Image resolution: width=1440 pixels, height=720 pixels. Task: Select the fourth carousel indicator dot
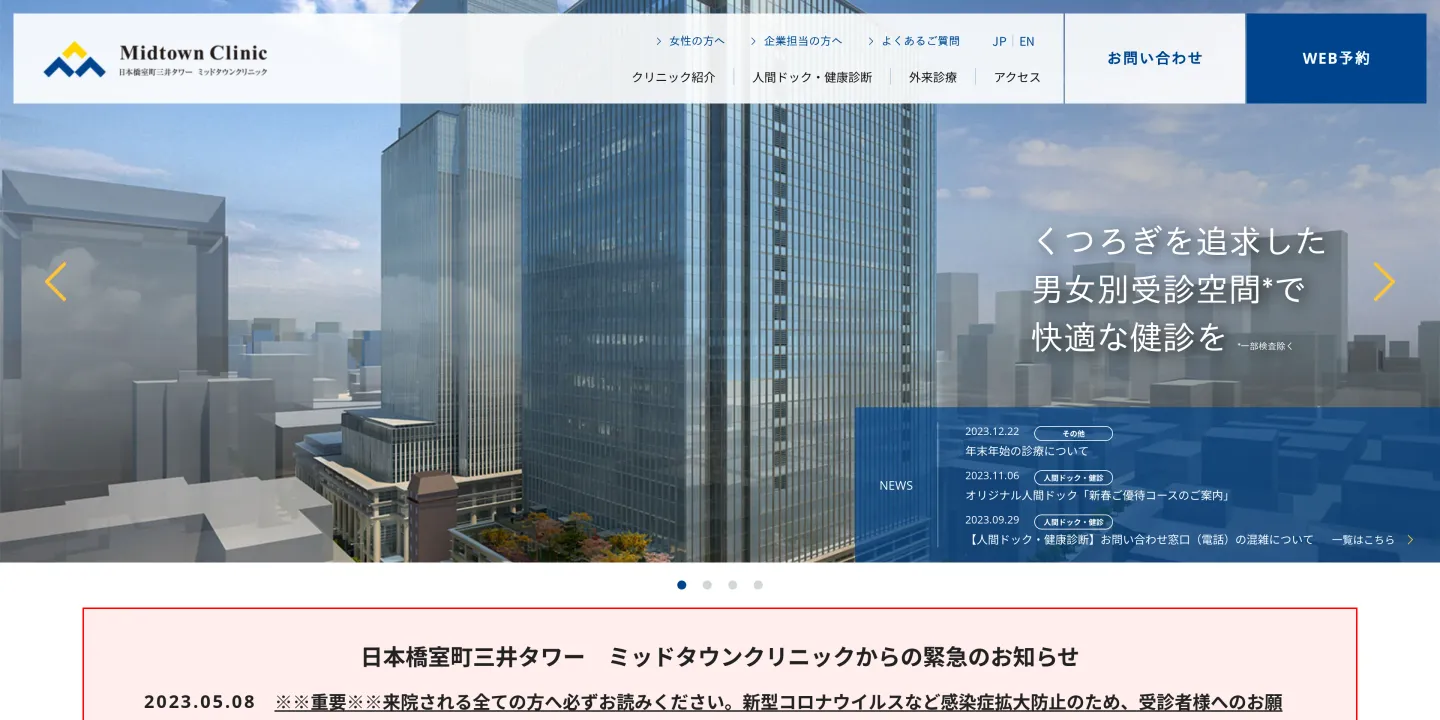tap(758, 585)
